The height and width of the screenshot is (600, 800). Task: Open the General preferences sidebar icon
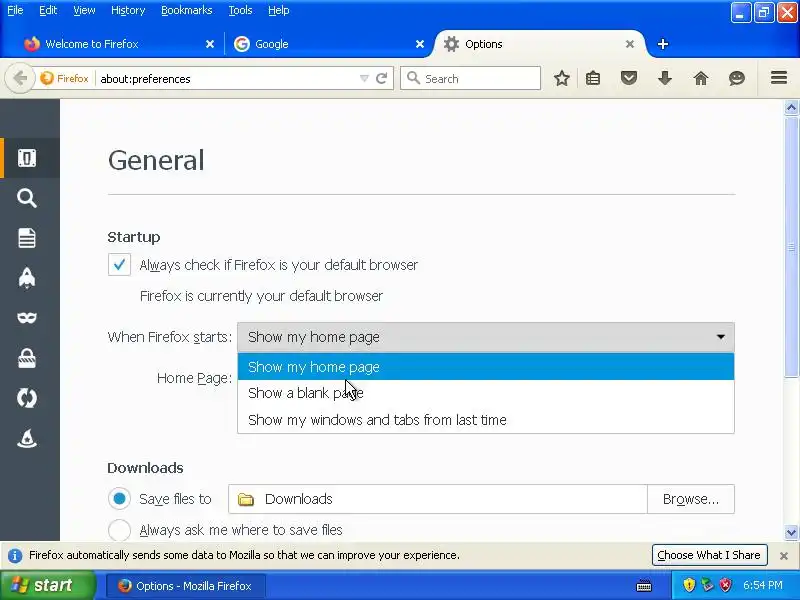(27, 158)
